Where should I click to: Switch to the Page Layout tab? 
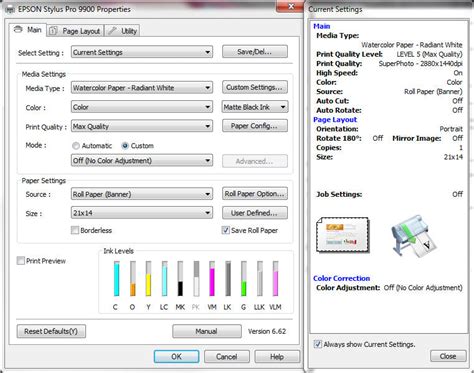pyautogui.click(x=75, y=31)
